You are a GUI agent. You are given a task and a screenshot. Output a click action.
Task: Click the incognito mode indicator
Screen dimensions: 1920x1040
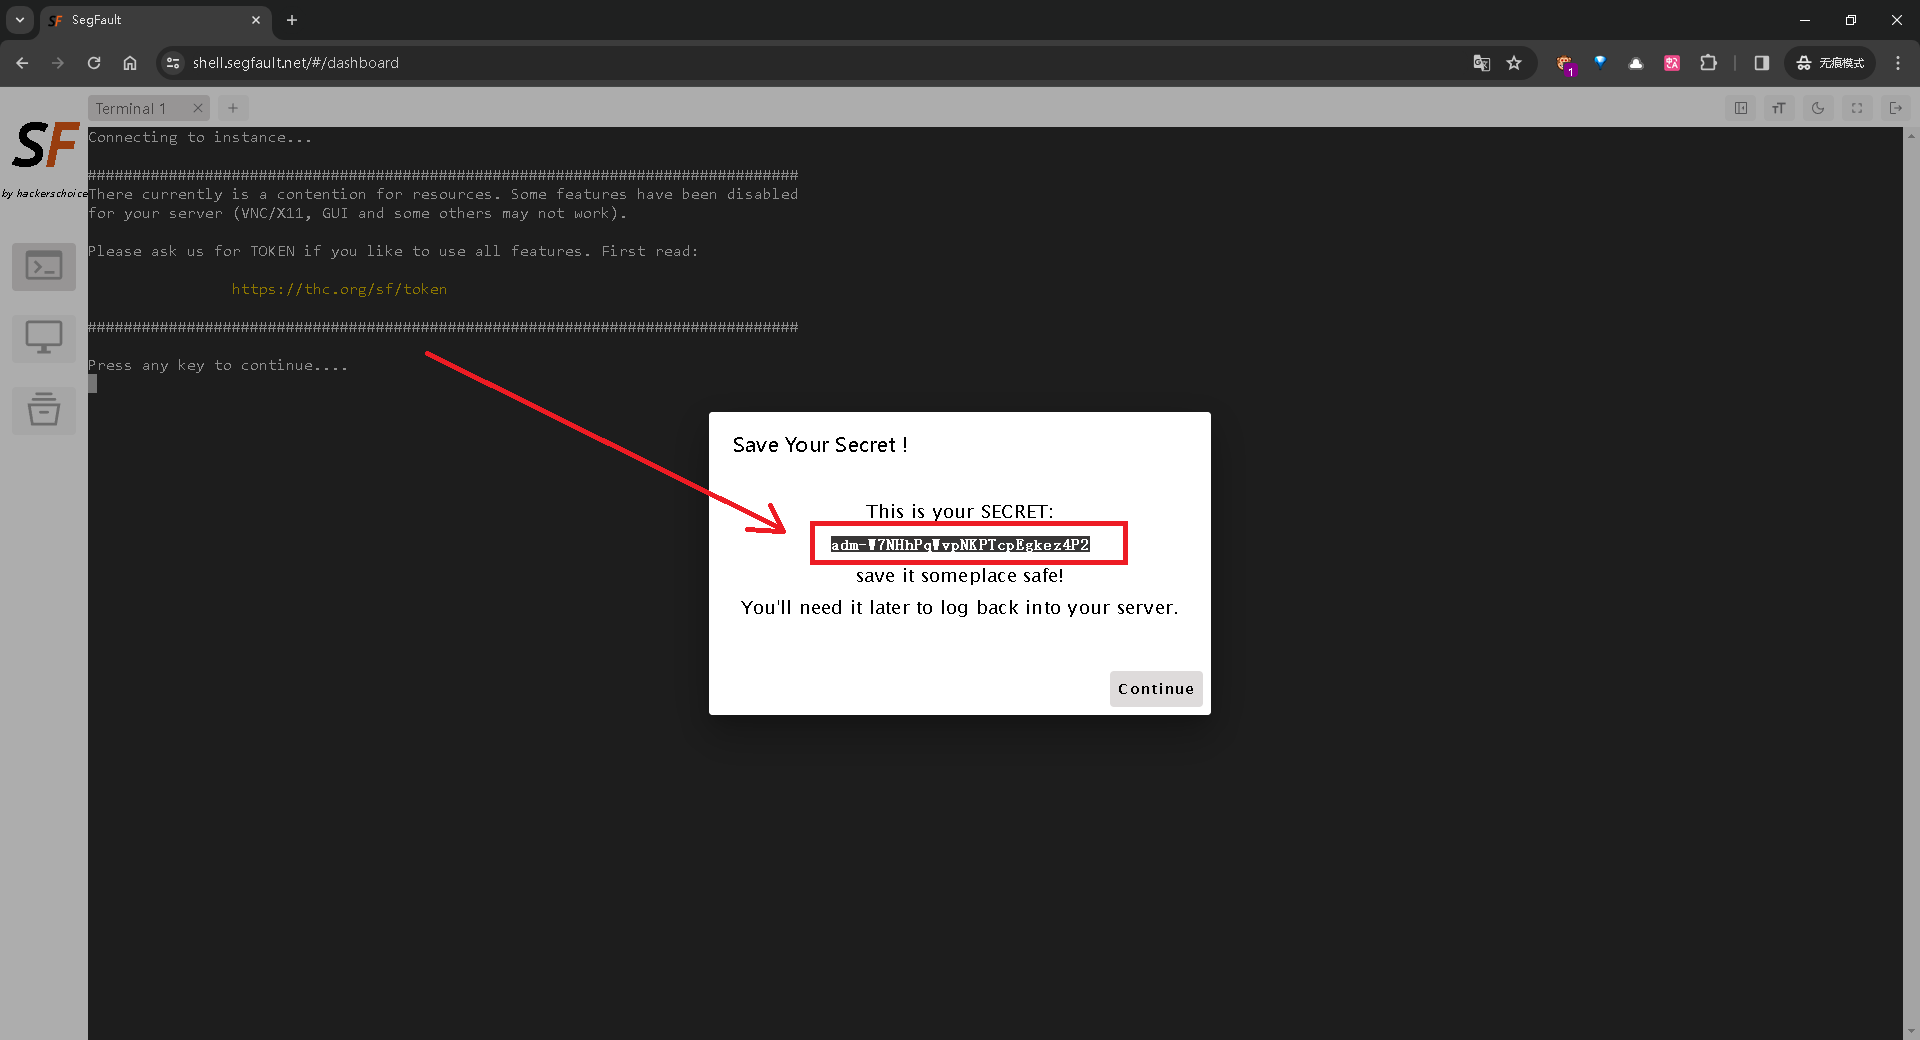pyautogui.click(x=1830, y=63)
